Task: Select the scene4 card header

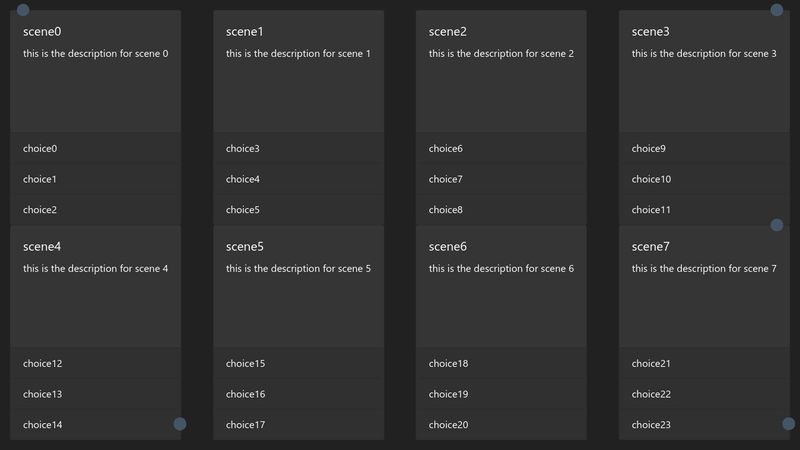Action: pos(42,247)
